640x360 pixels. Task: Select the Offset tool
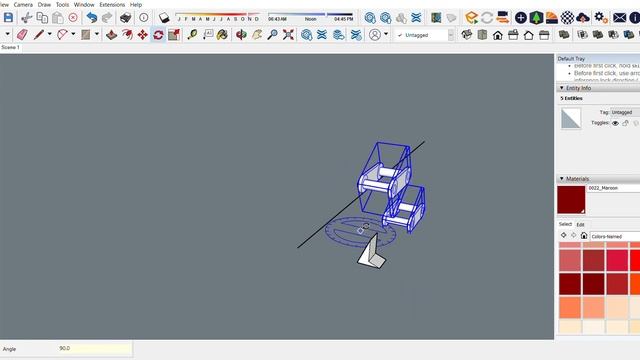coord(127,35)
